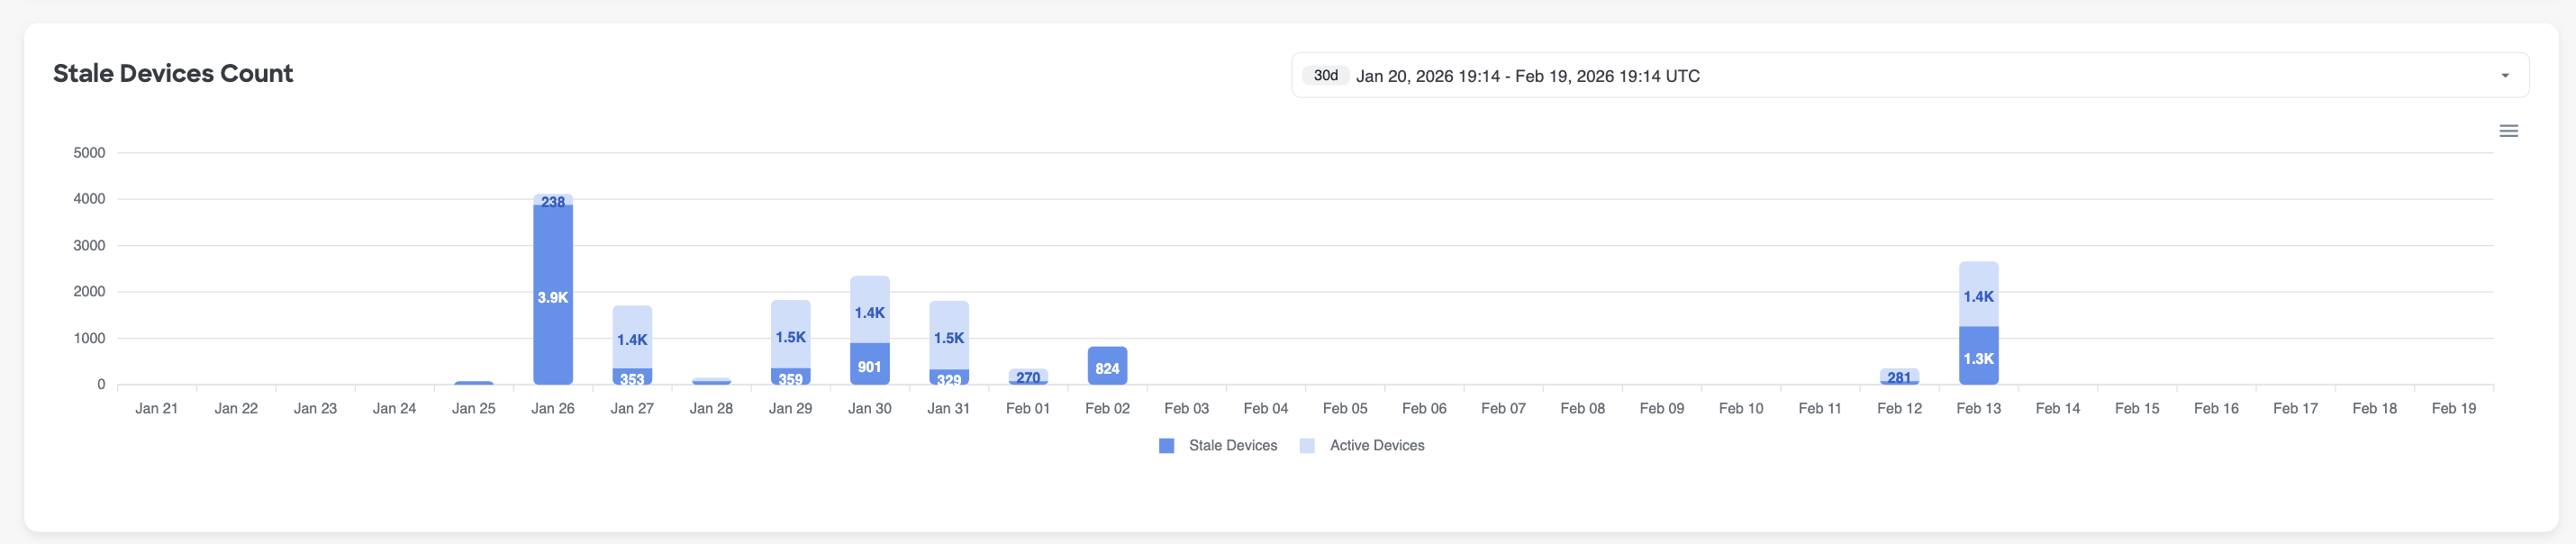Click the 30d time range badge
Screen dimensions: 2576x544
pyautogui.click(x=1325, y=76)
